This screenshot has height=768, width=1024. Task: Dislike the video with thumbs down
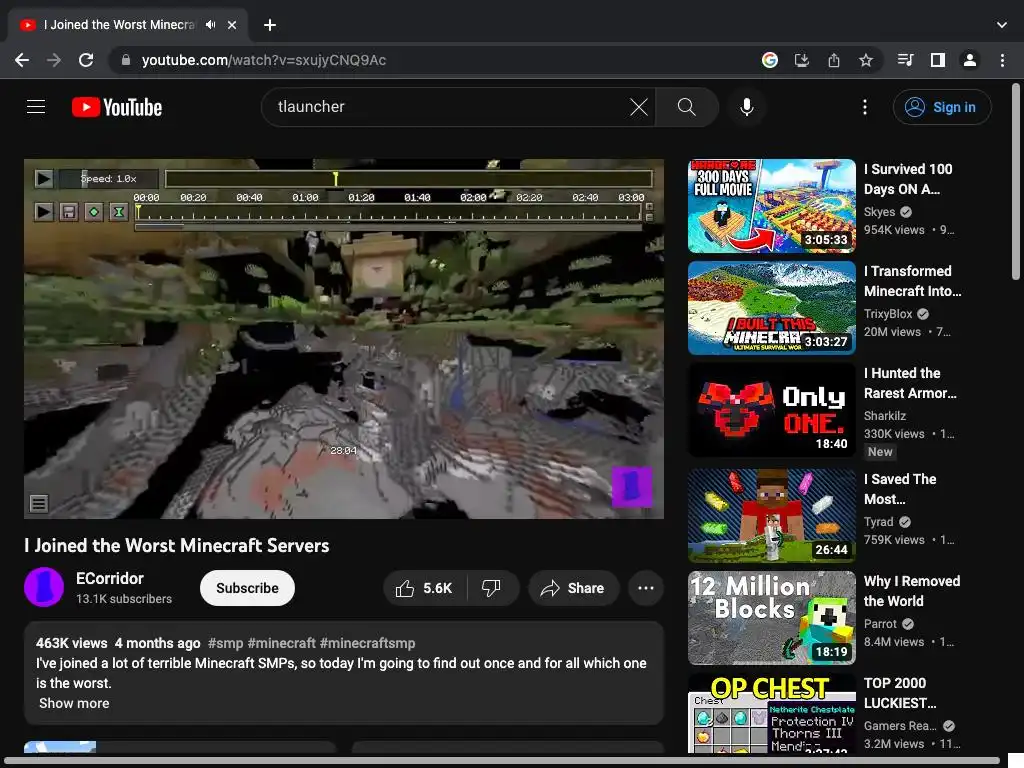[492, 588]
